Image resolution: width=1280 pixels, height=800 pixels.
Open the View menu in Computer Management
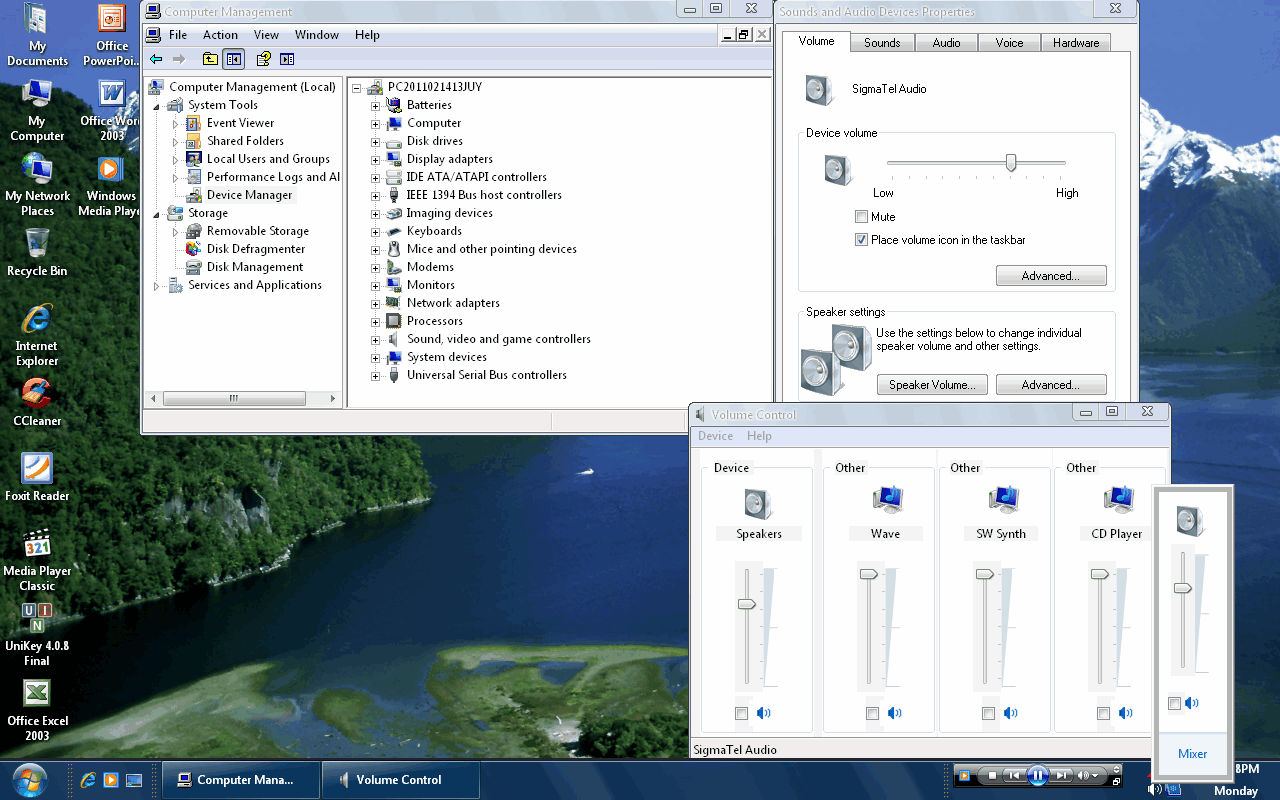266,35
